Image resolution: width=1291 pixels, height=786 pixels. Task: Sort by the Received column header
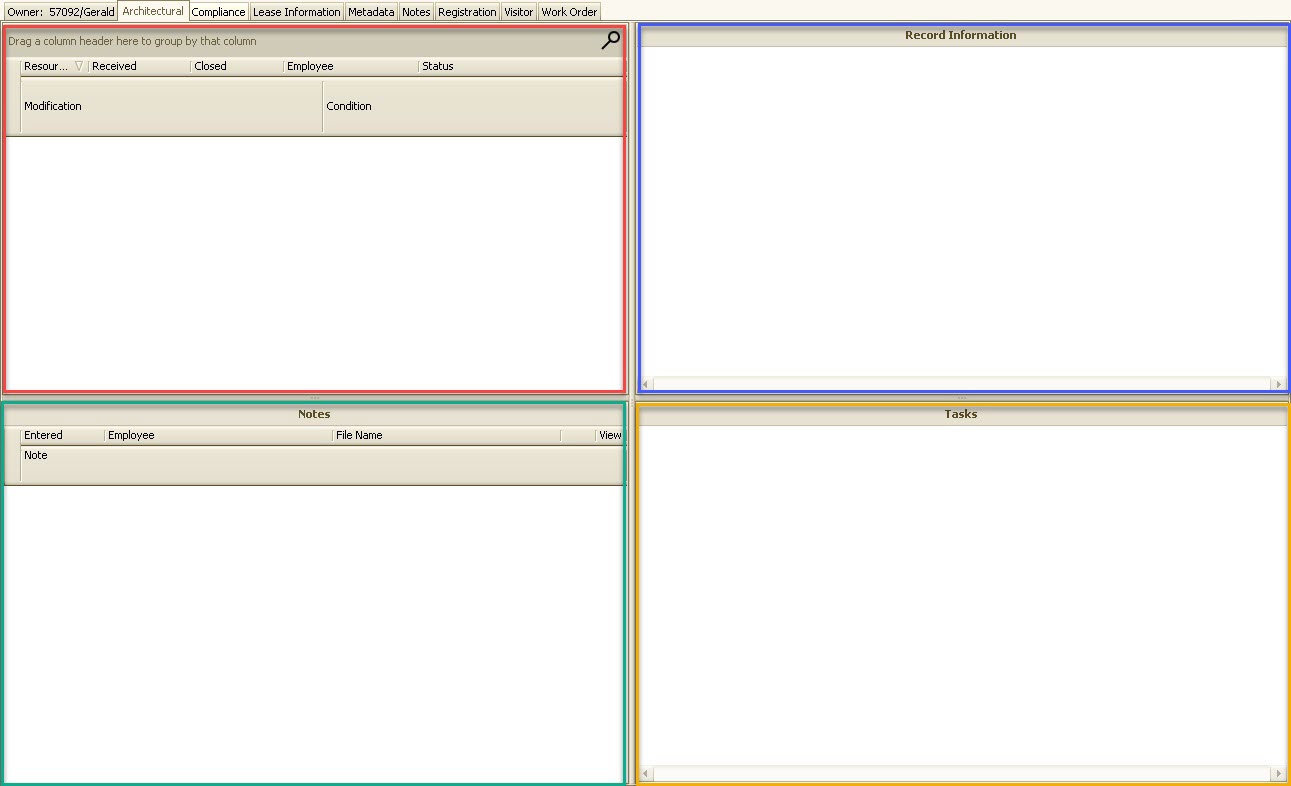click(x=139, y=66)
